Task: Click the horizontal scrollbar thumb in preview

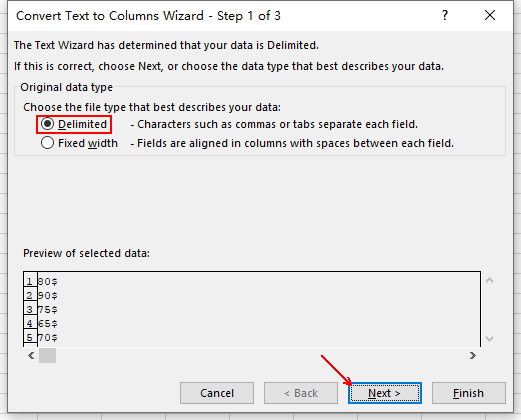Action: click(47, 356)
